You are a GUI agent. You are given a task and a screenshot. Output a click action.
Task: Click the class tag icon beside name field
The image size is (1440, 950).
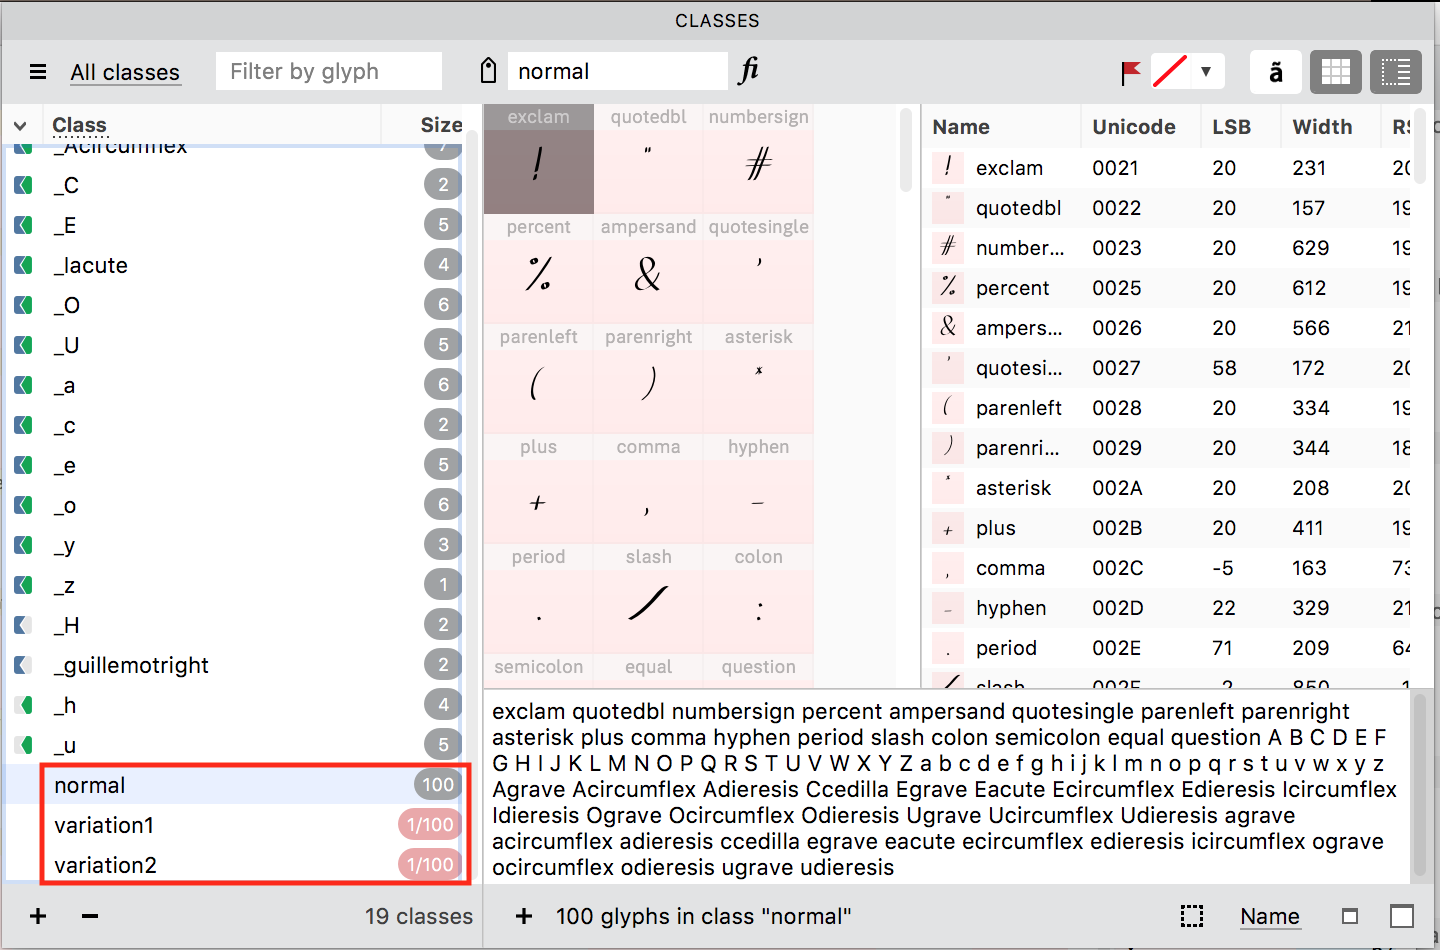click(488, 71)
